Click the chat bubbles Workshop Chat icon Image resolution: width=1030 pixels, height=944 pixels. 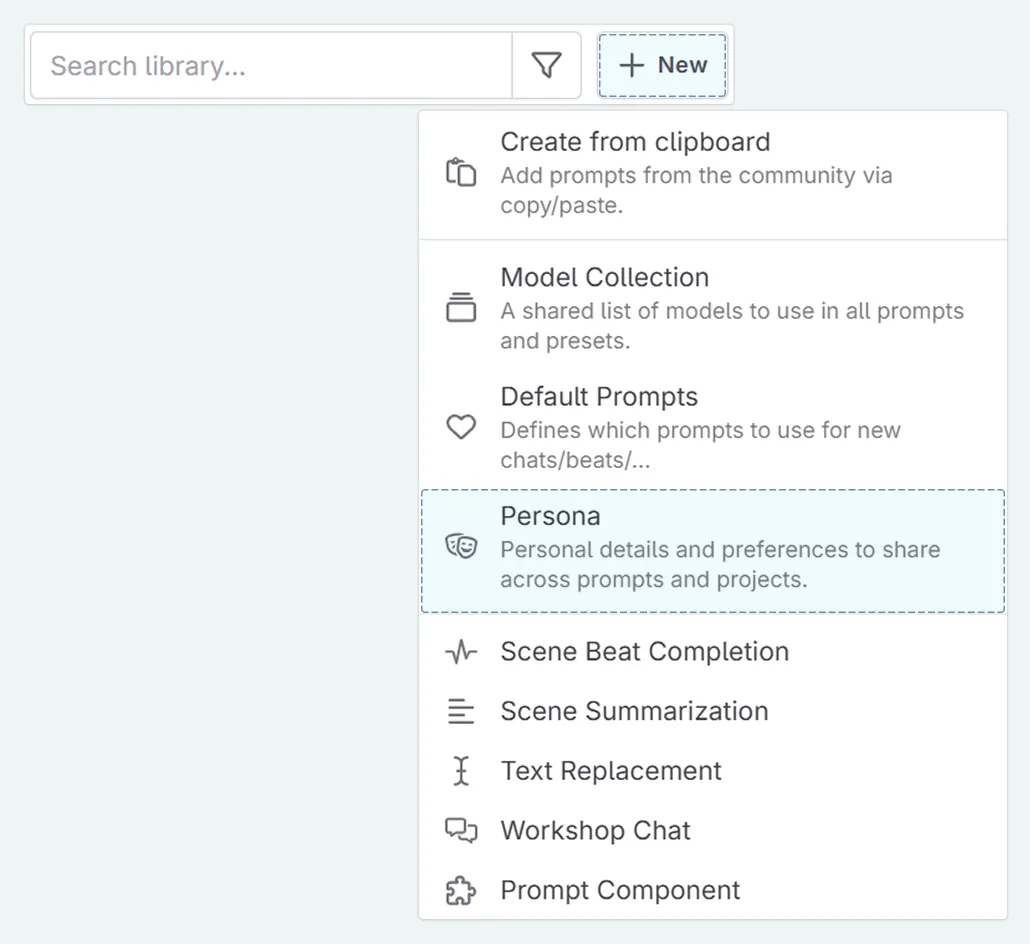[x=461, y=831]
